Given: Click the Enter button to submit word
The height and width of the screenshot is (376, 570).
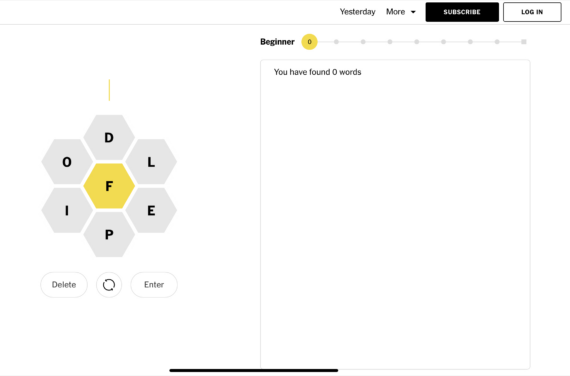Looking at the screenshot, I should [x=154, y=285].
